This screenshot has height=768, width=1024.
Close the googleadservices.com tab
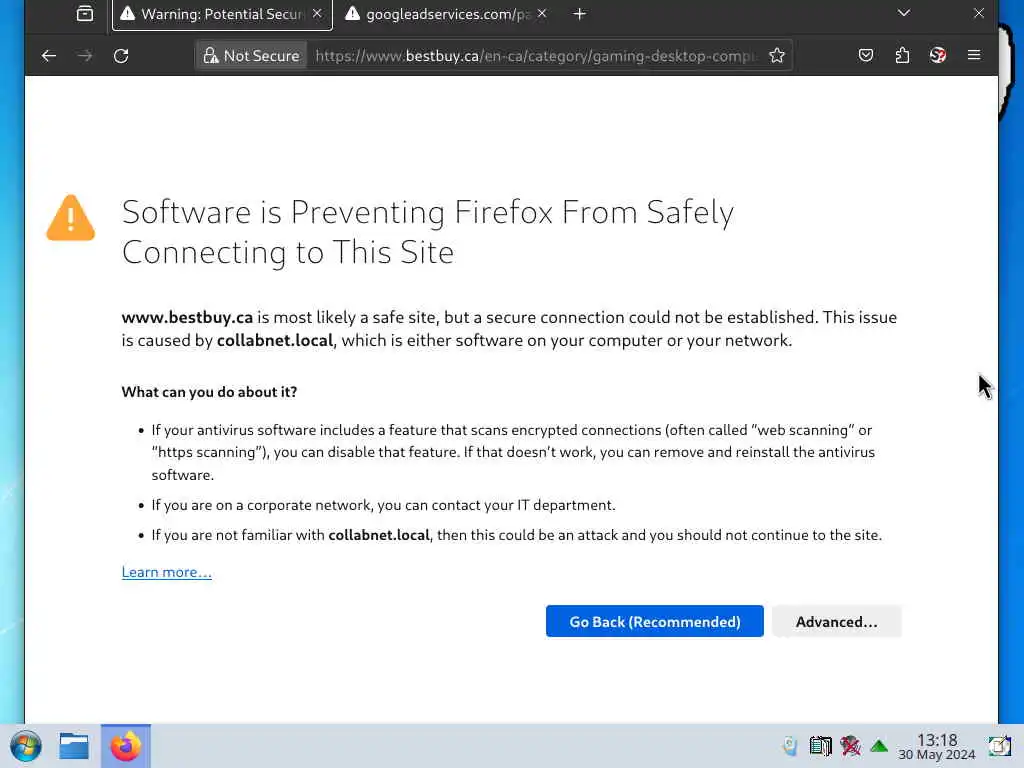(542, 14)
